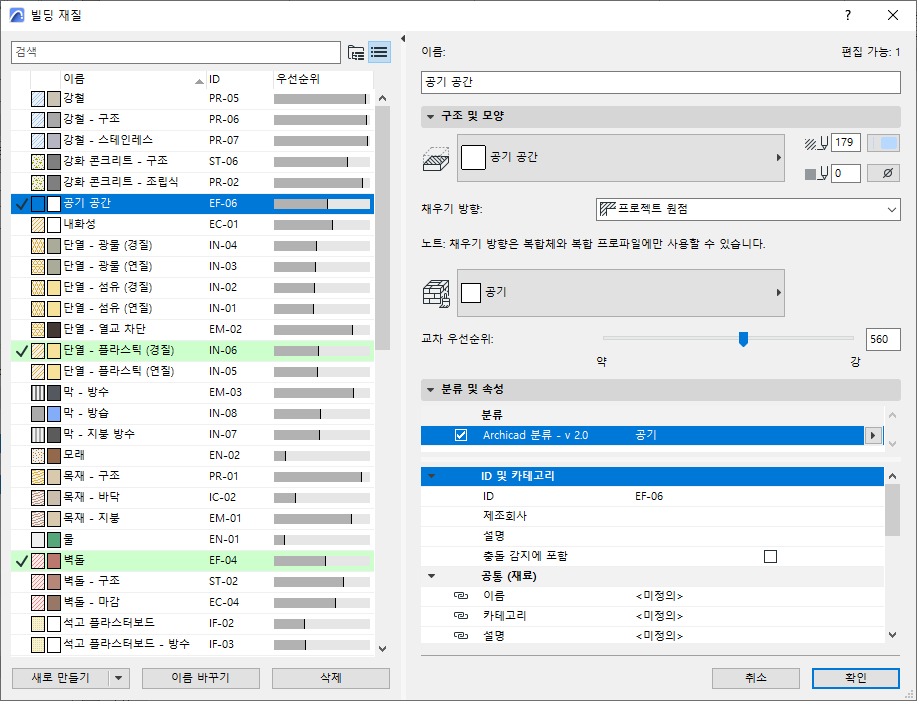
Task: Collapse the 공통 (재료) group
Action: (x=432, y=576)
